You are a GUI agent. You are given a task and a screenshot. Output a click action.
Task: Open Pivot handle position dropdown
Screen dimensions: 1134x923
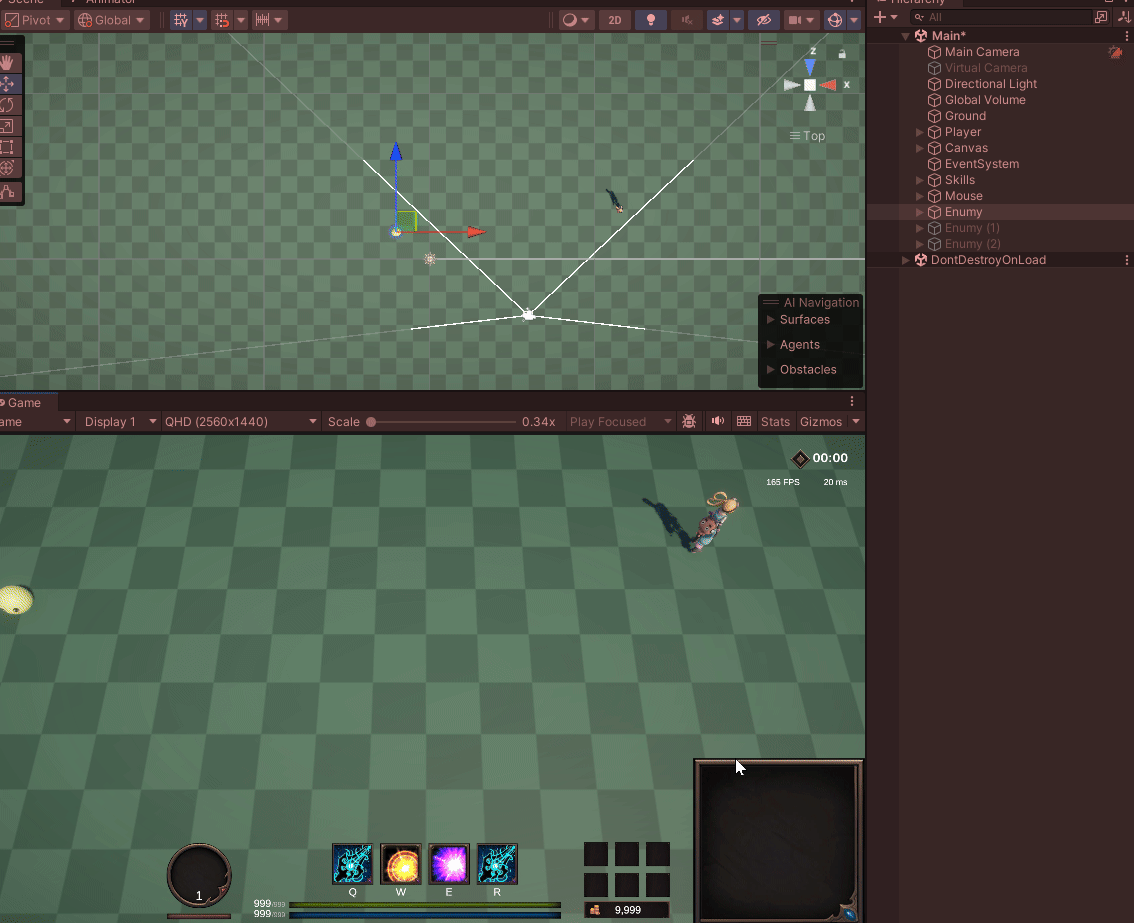35,20
